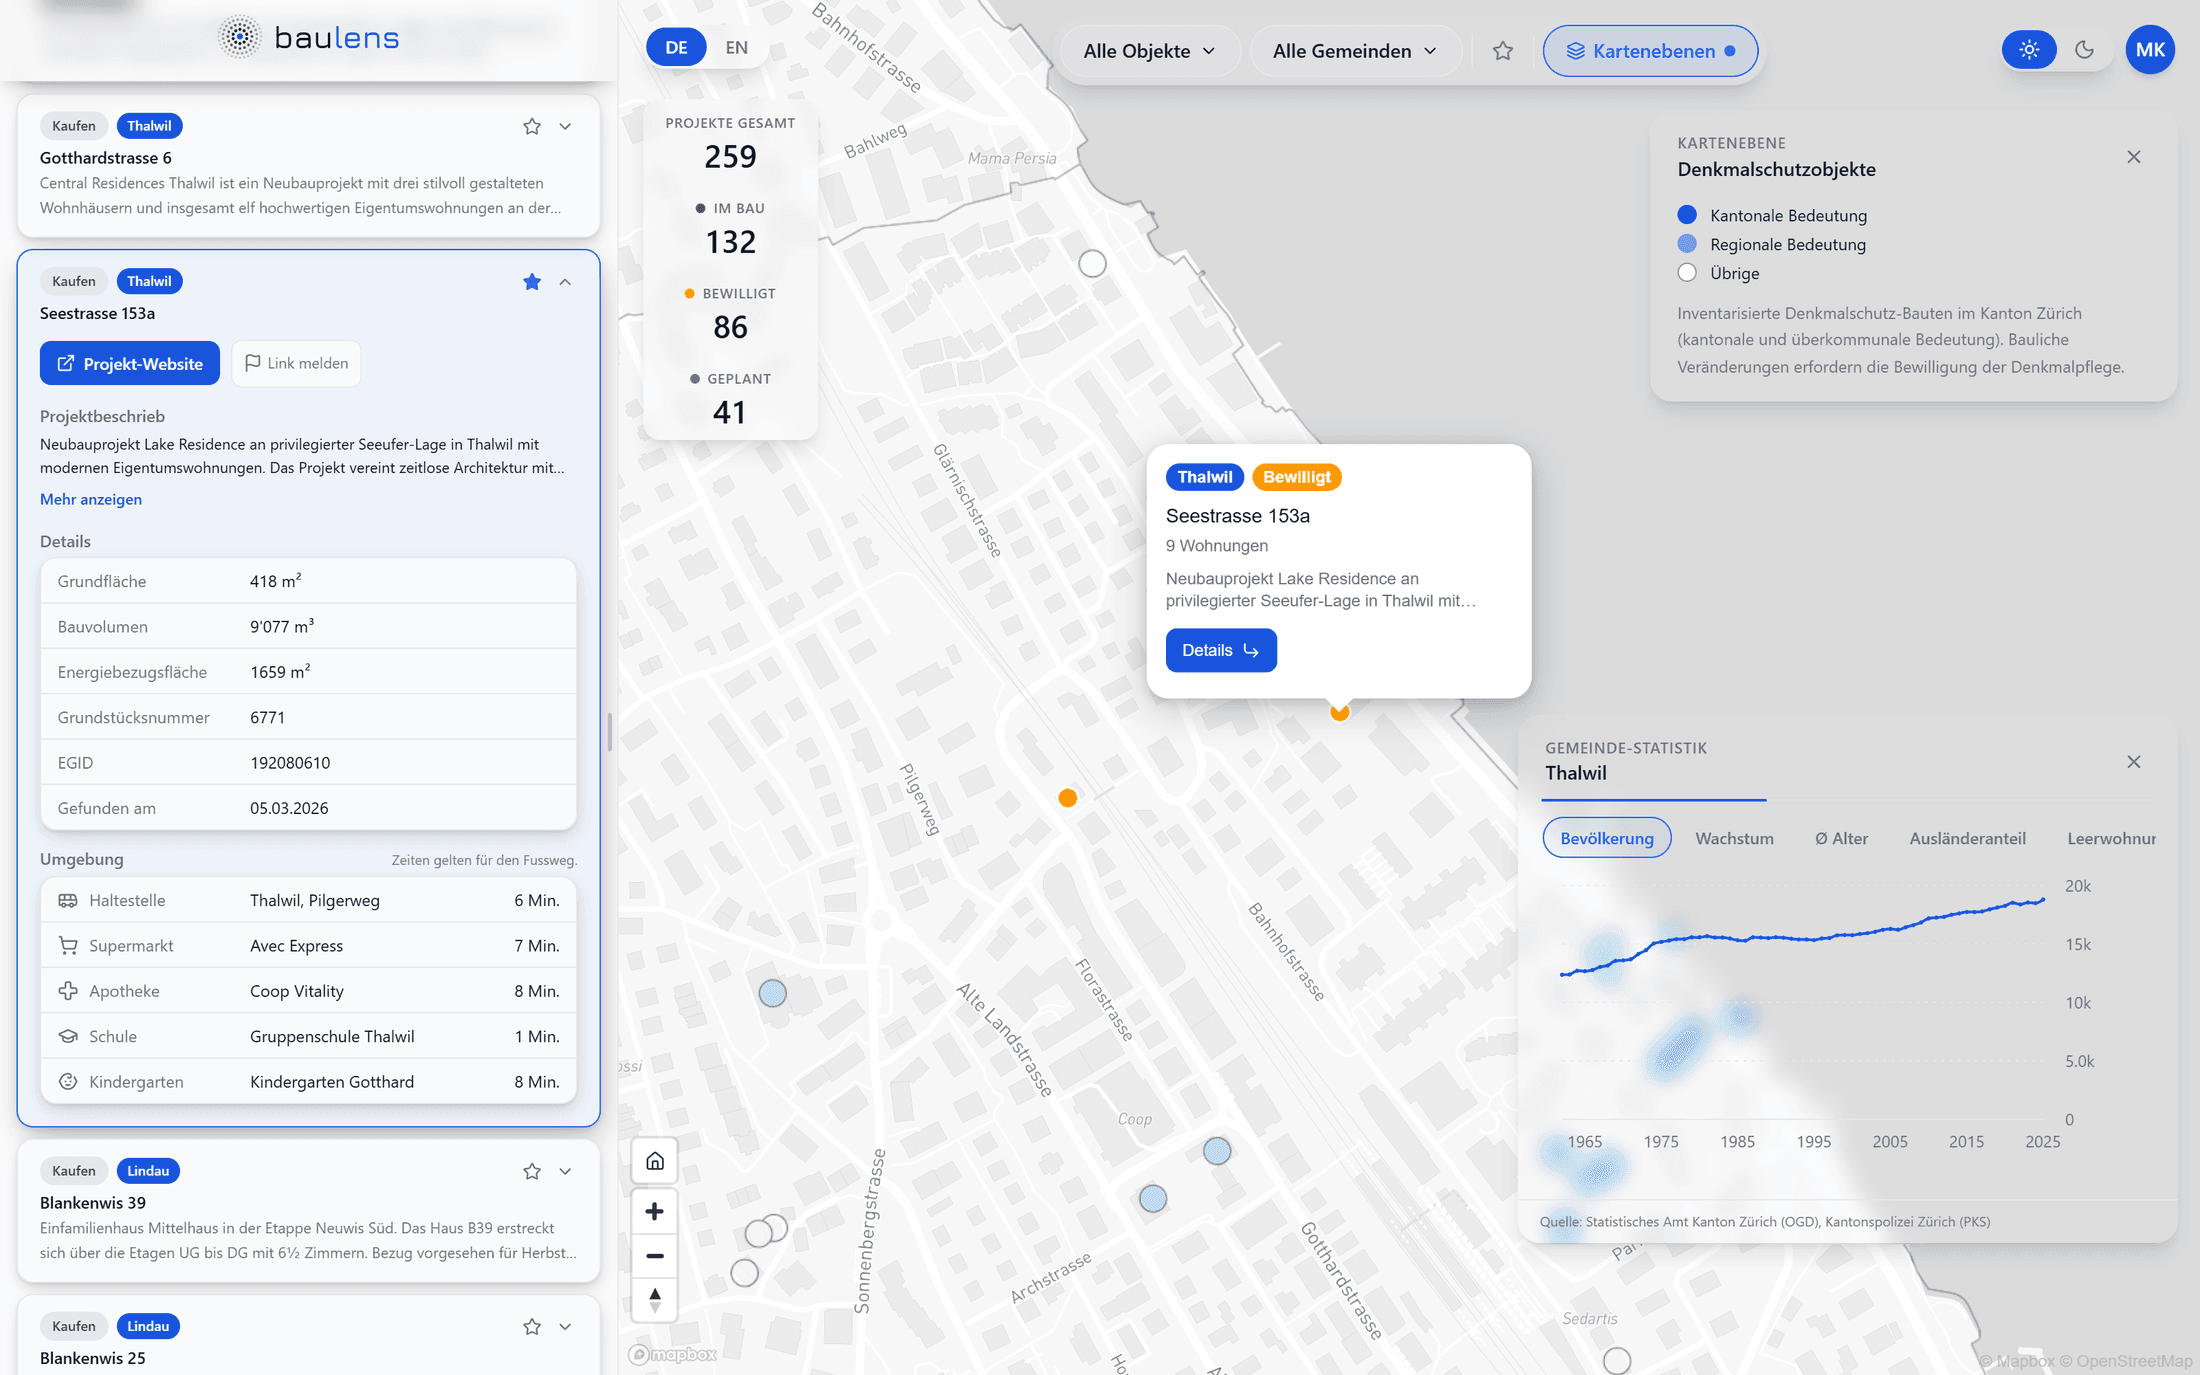Enable light mode sun toggle
The height and width of the screenshot is (1375, 2200).
click(x=2028, y=50)
